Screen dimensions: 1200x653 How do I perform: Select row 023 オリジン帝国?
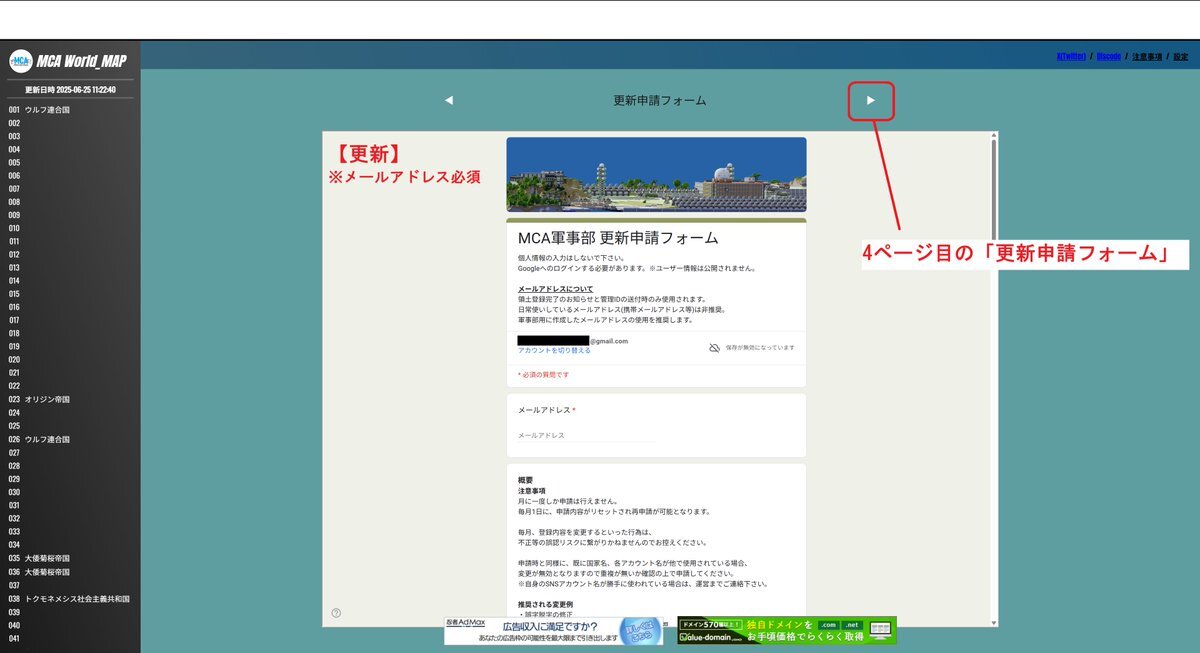pos(70,399)
